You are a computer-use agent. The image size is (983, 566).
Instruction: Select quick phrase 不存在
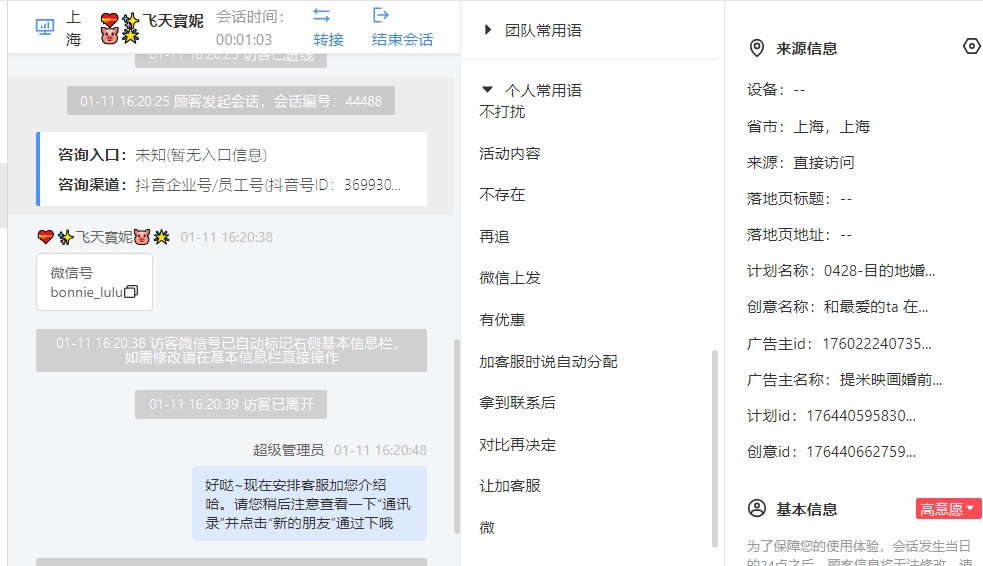pyautogui.click(x=502, y=195)
